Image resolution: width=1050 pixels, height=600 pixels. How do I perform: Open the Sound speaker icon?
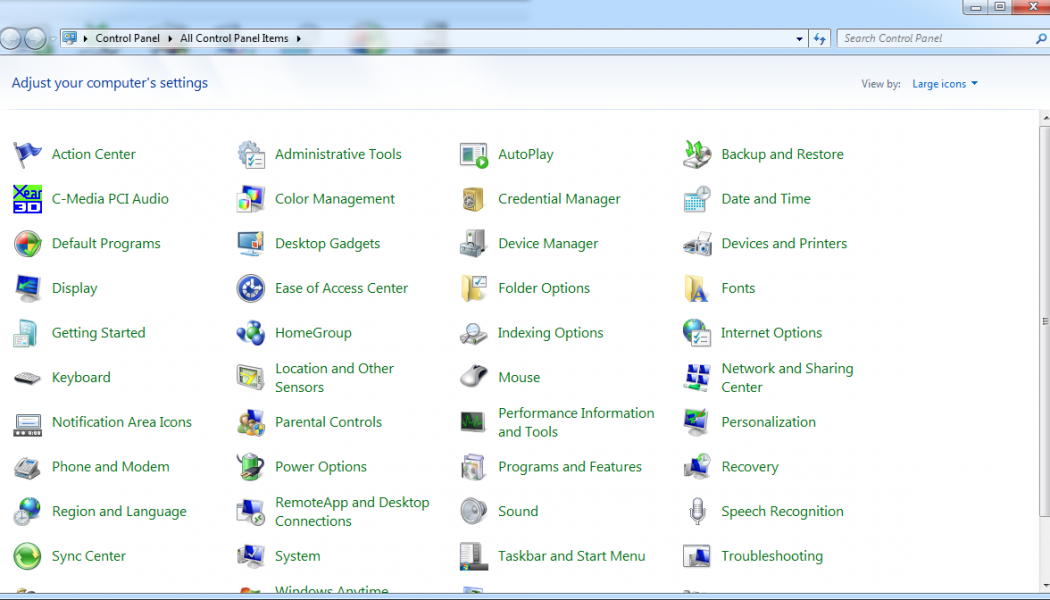[473, 512]
